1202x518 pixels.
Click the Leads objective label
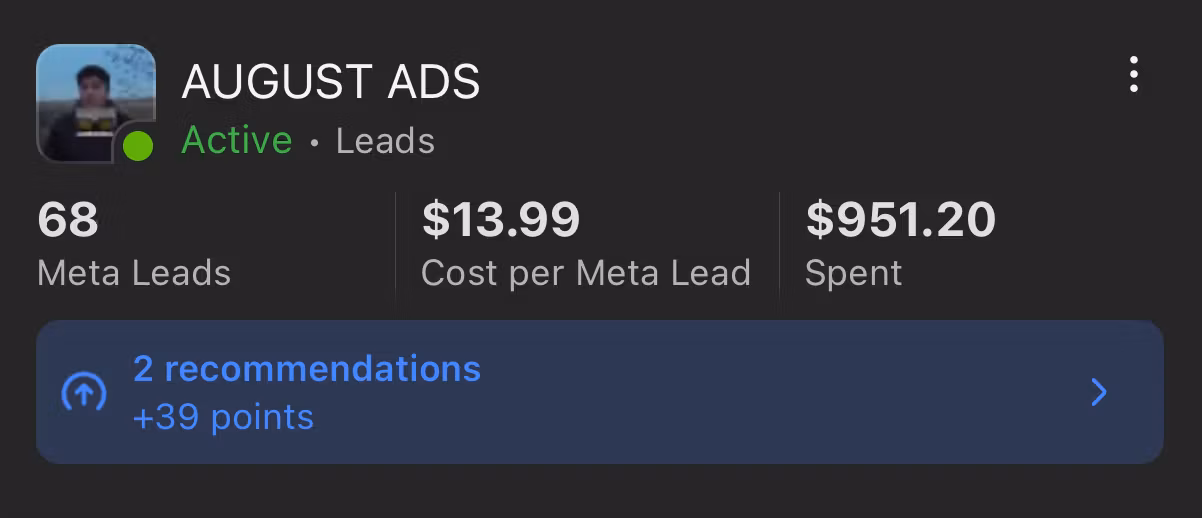pos(385,141)
